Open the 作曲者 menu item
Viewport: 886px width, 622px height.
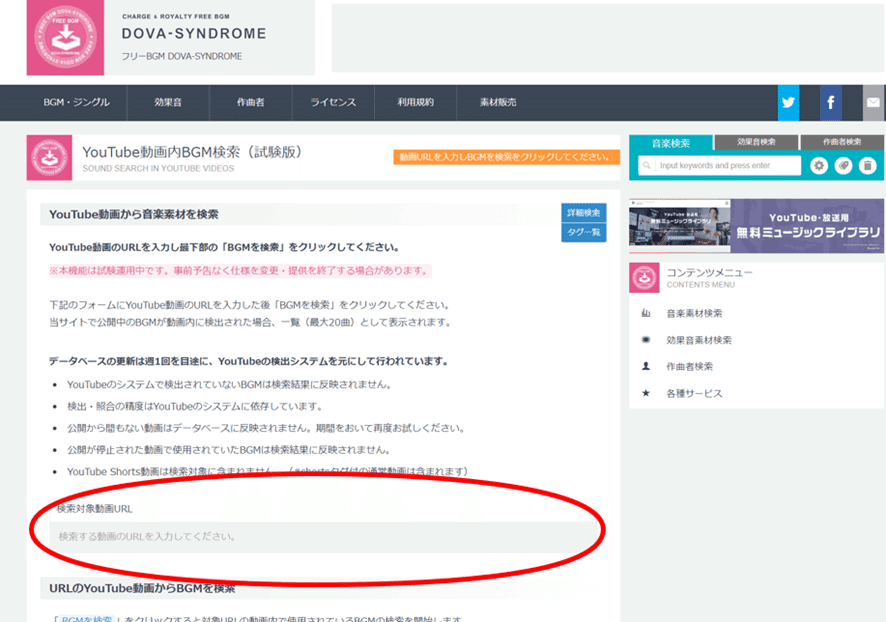pos(250,102)
